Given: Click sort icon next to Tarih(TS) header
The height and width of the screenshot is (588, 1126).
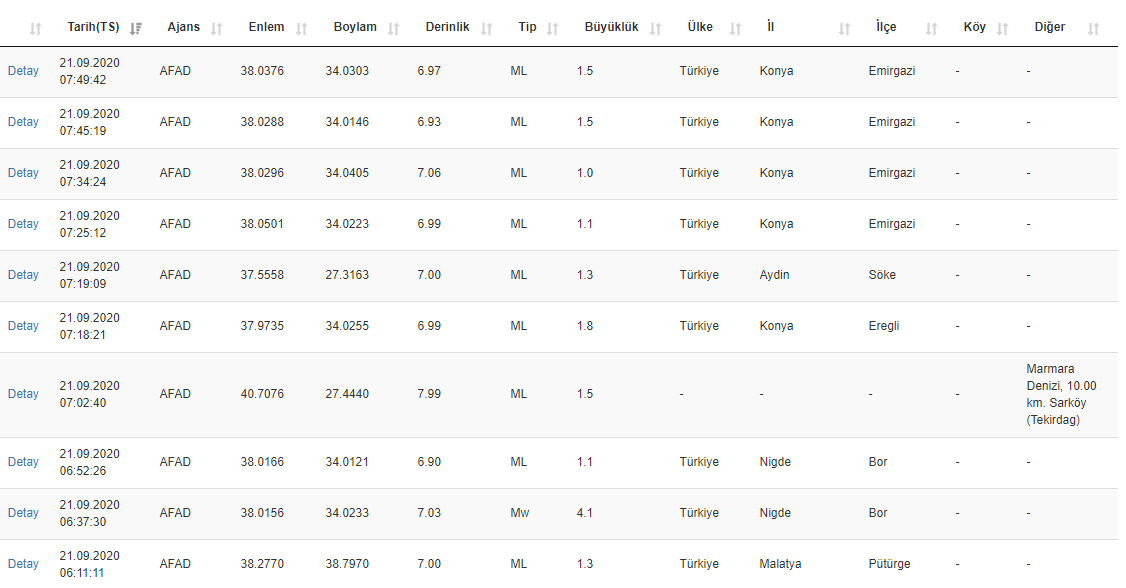Looking at the screenshot, I should 136,28.
